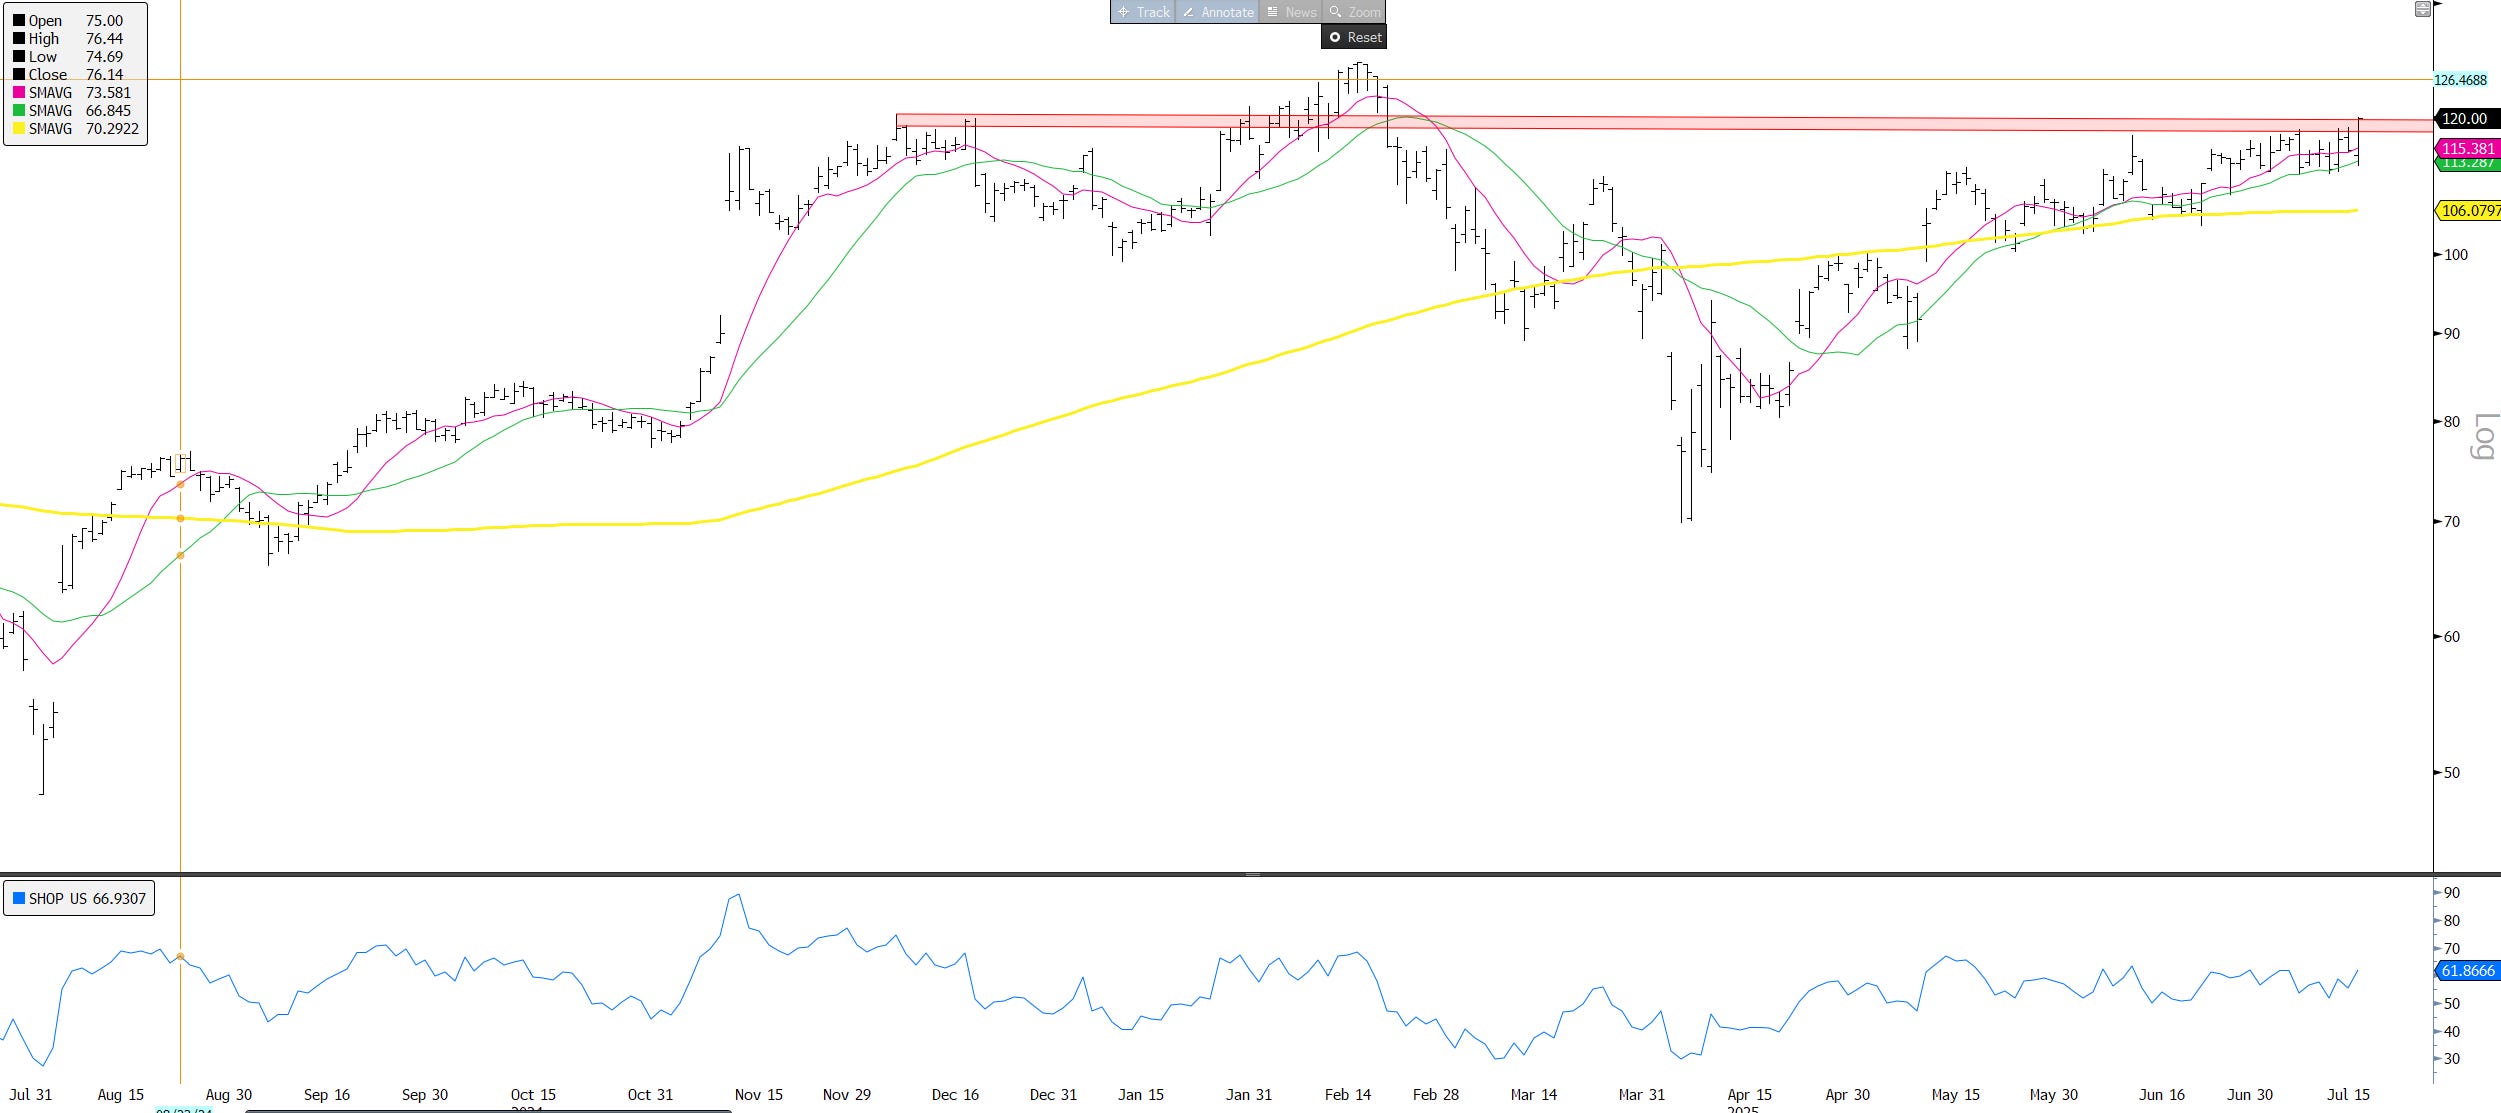Click the Track crosshair icon
Viewport: 2501px width, 1113px height.
[1123, 12]
